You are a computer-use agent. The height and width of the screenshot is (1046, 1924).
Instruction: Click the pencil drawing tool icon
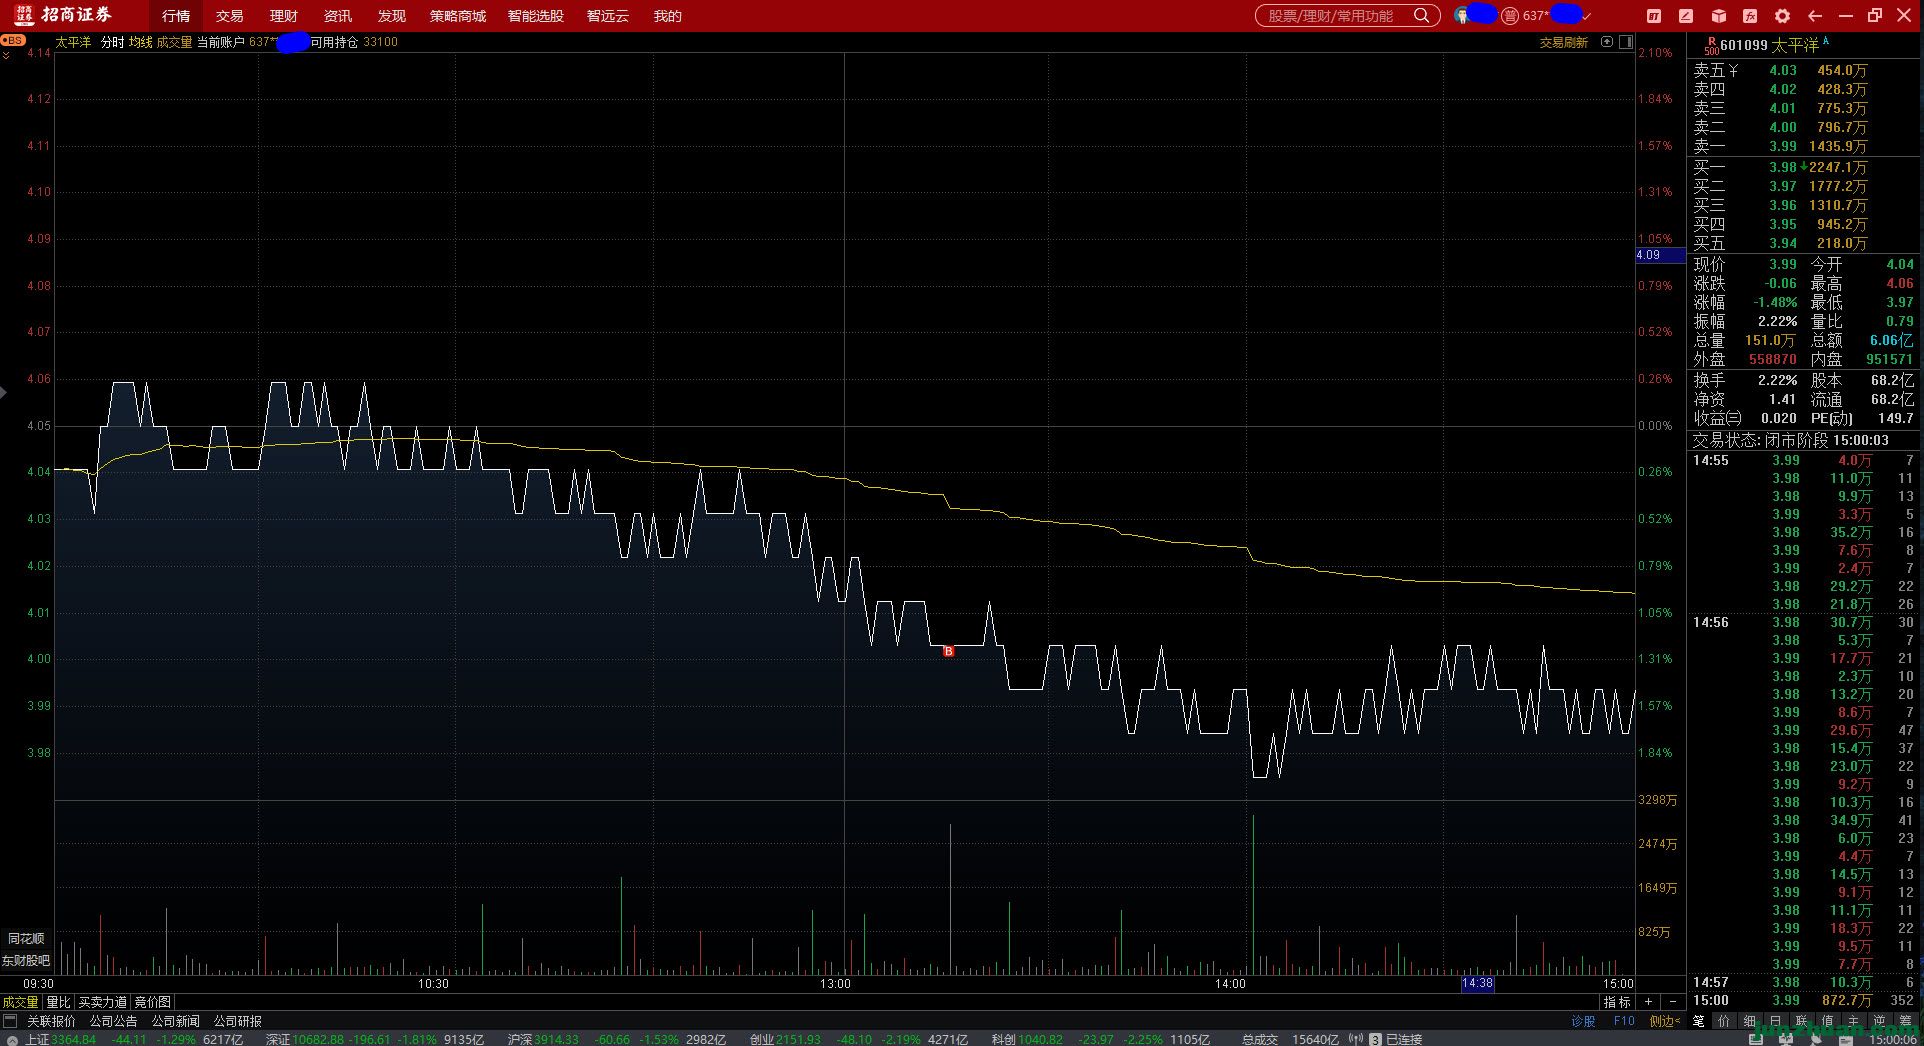[1686, 16]
